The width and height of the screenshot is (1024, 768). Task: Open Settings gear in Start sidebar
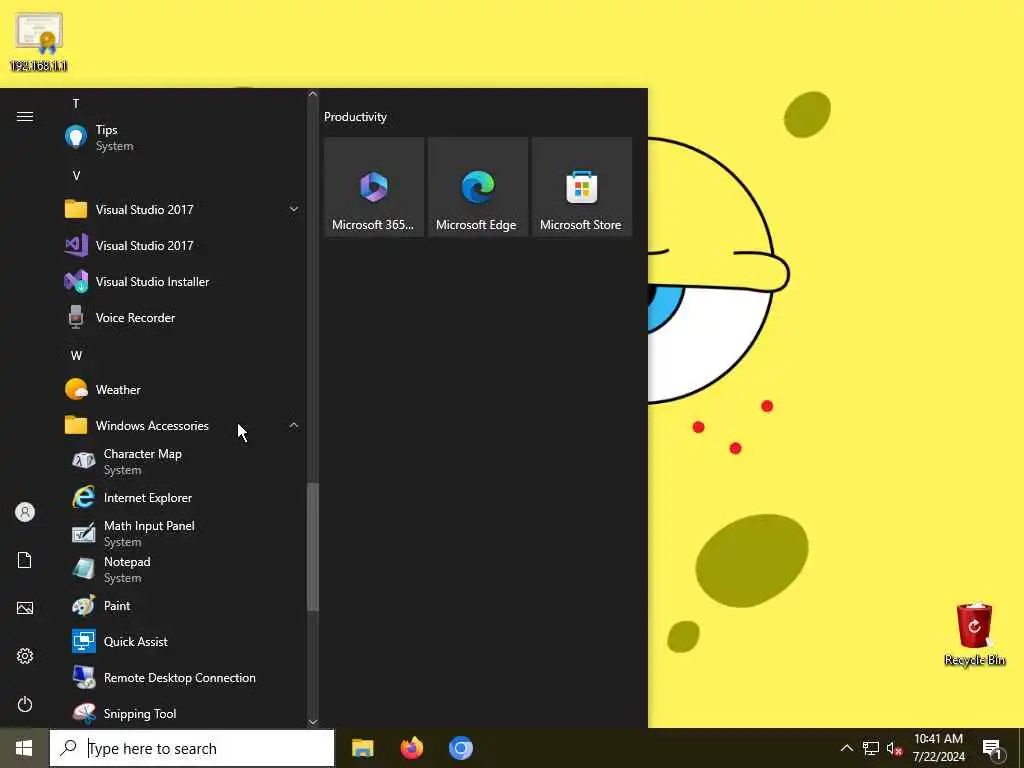pos(25,656)
